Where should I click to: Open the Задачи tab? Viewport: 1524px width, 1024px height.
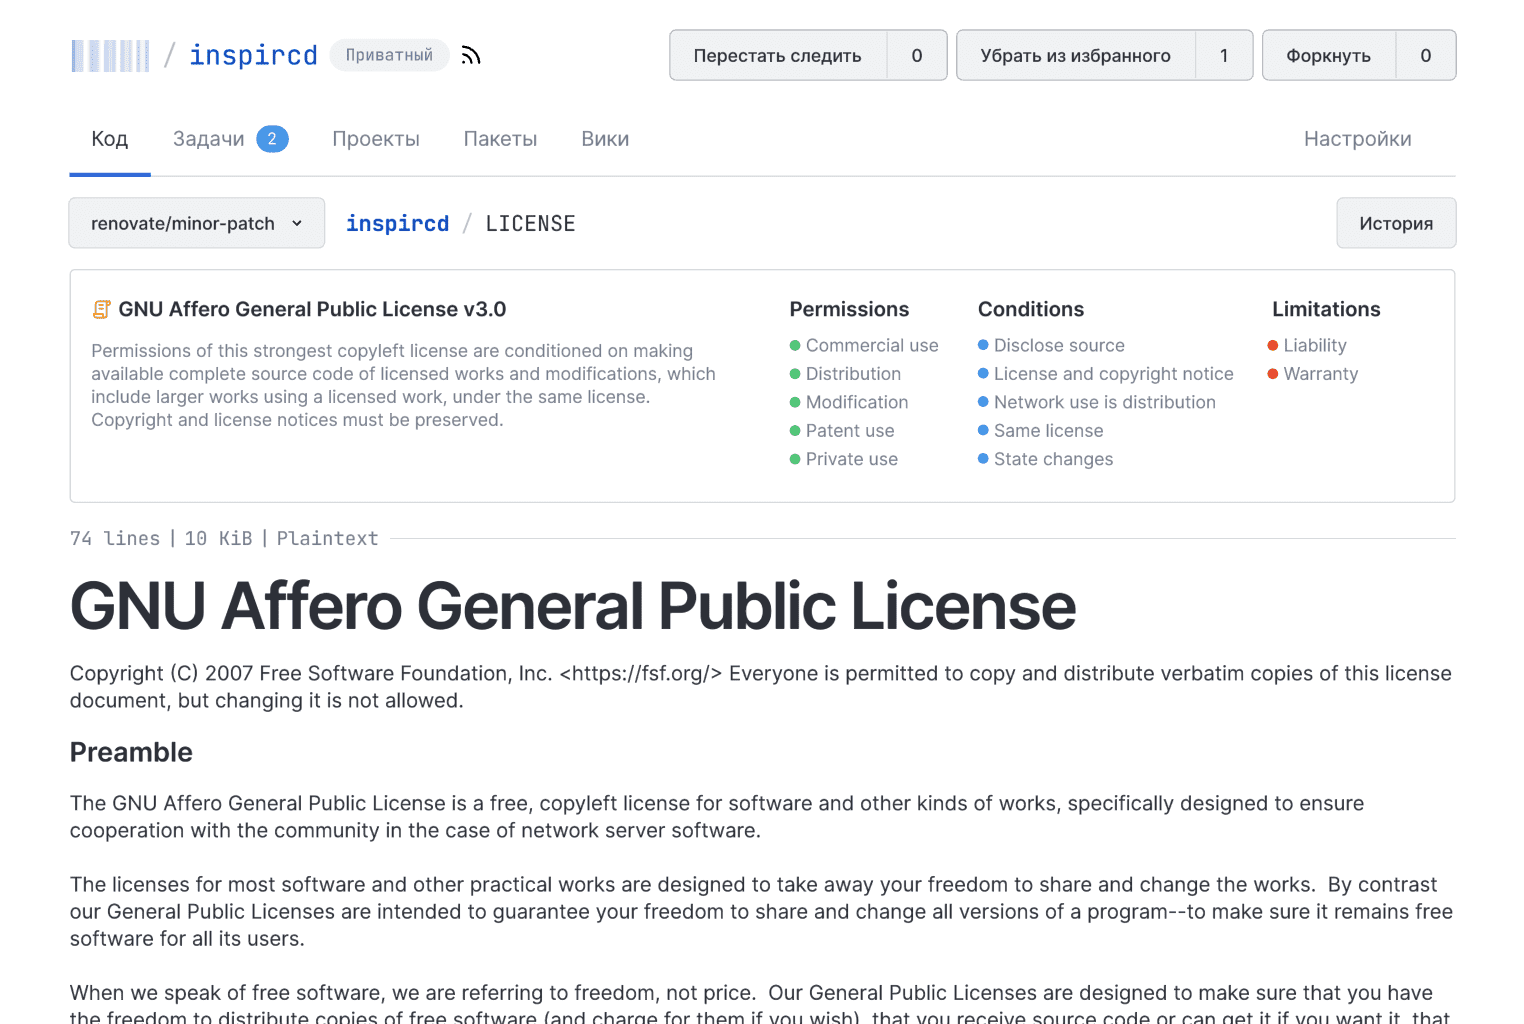(209, 139)
